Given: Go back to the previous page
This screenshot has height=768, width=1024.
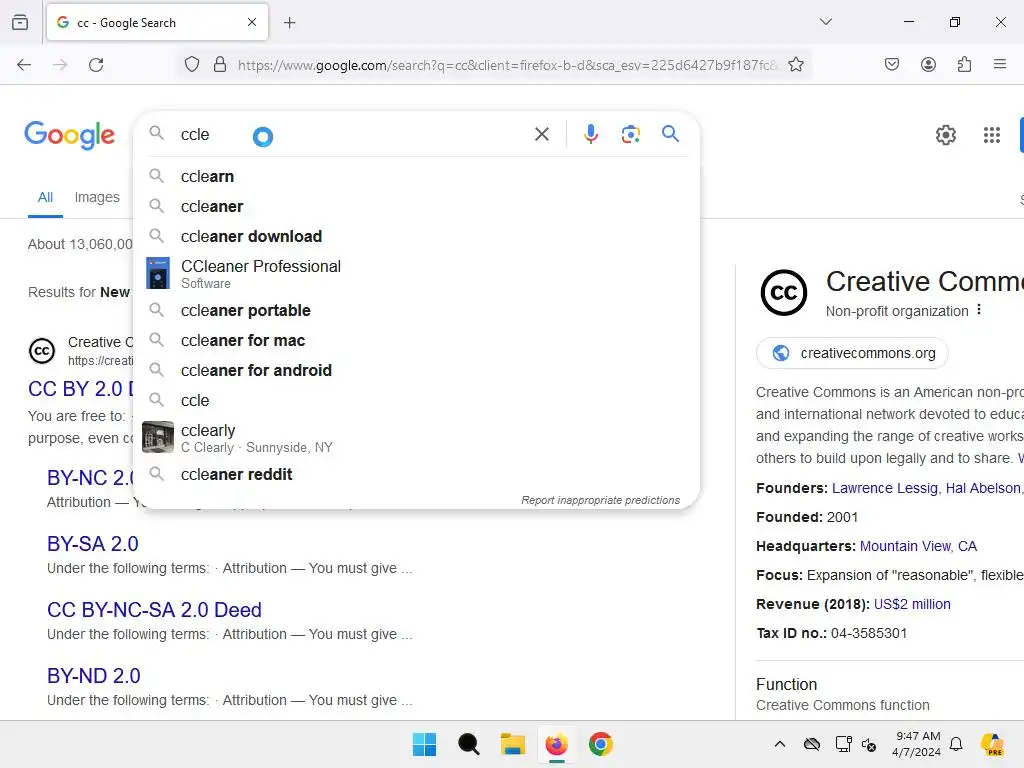Looking at the screenshot, I should [x=24, y=65].
